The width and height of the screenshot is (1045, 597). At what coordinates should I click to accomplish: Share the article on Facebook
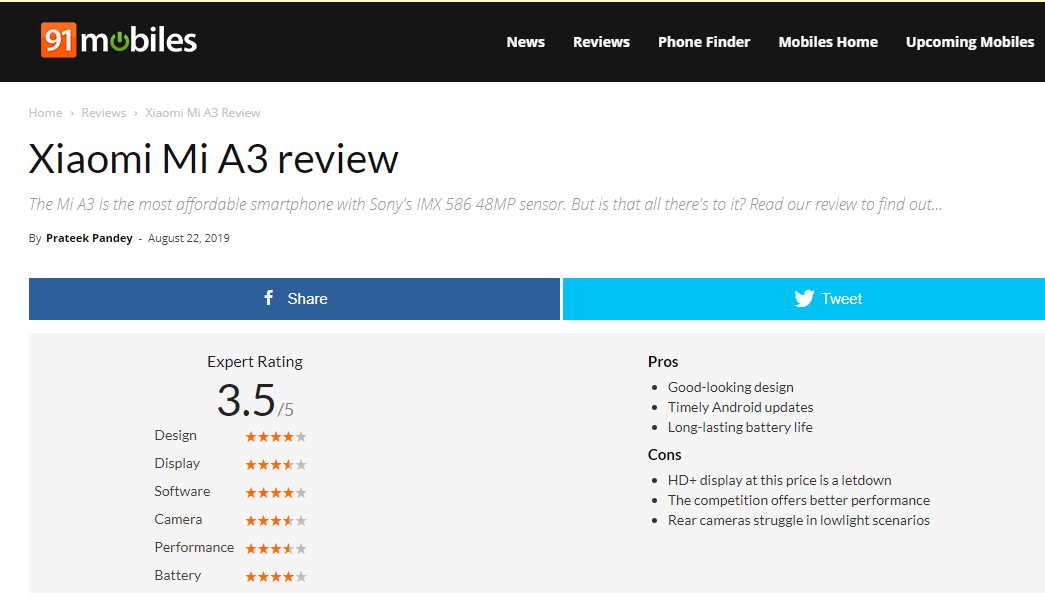point(294,298)
